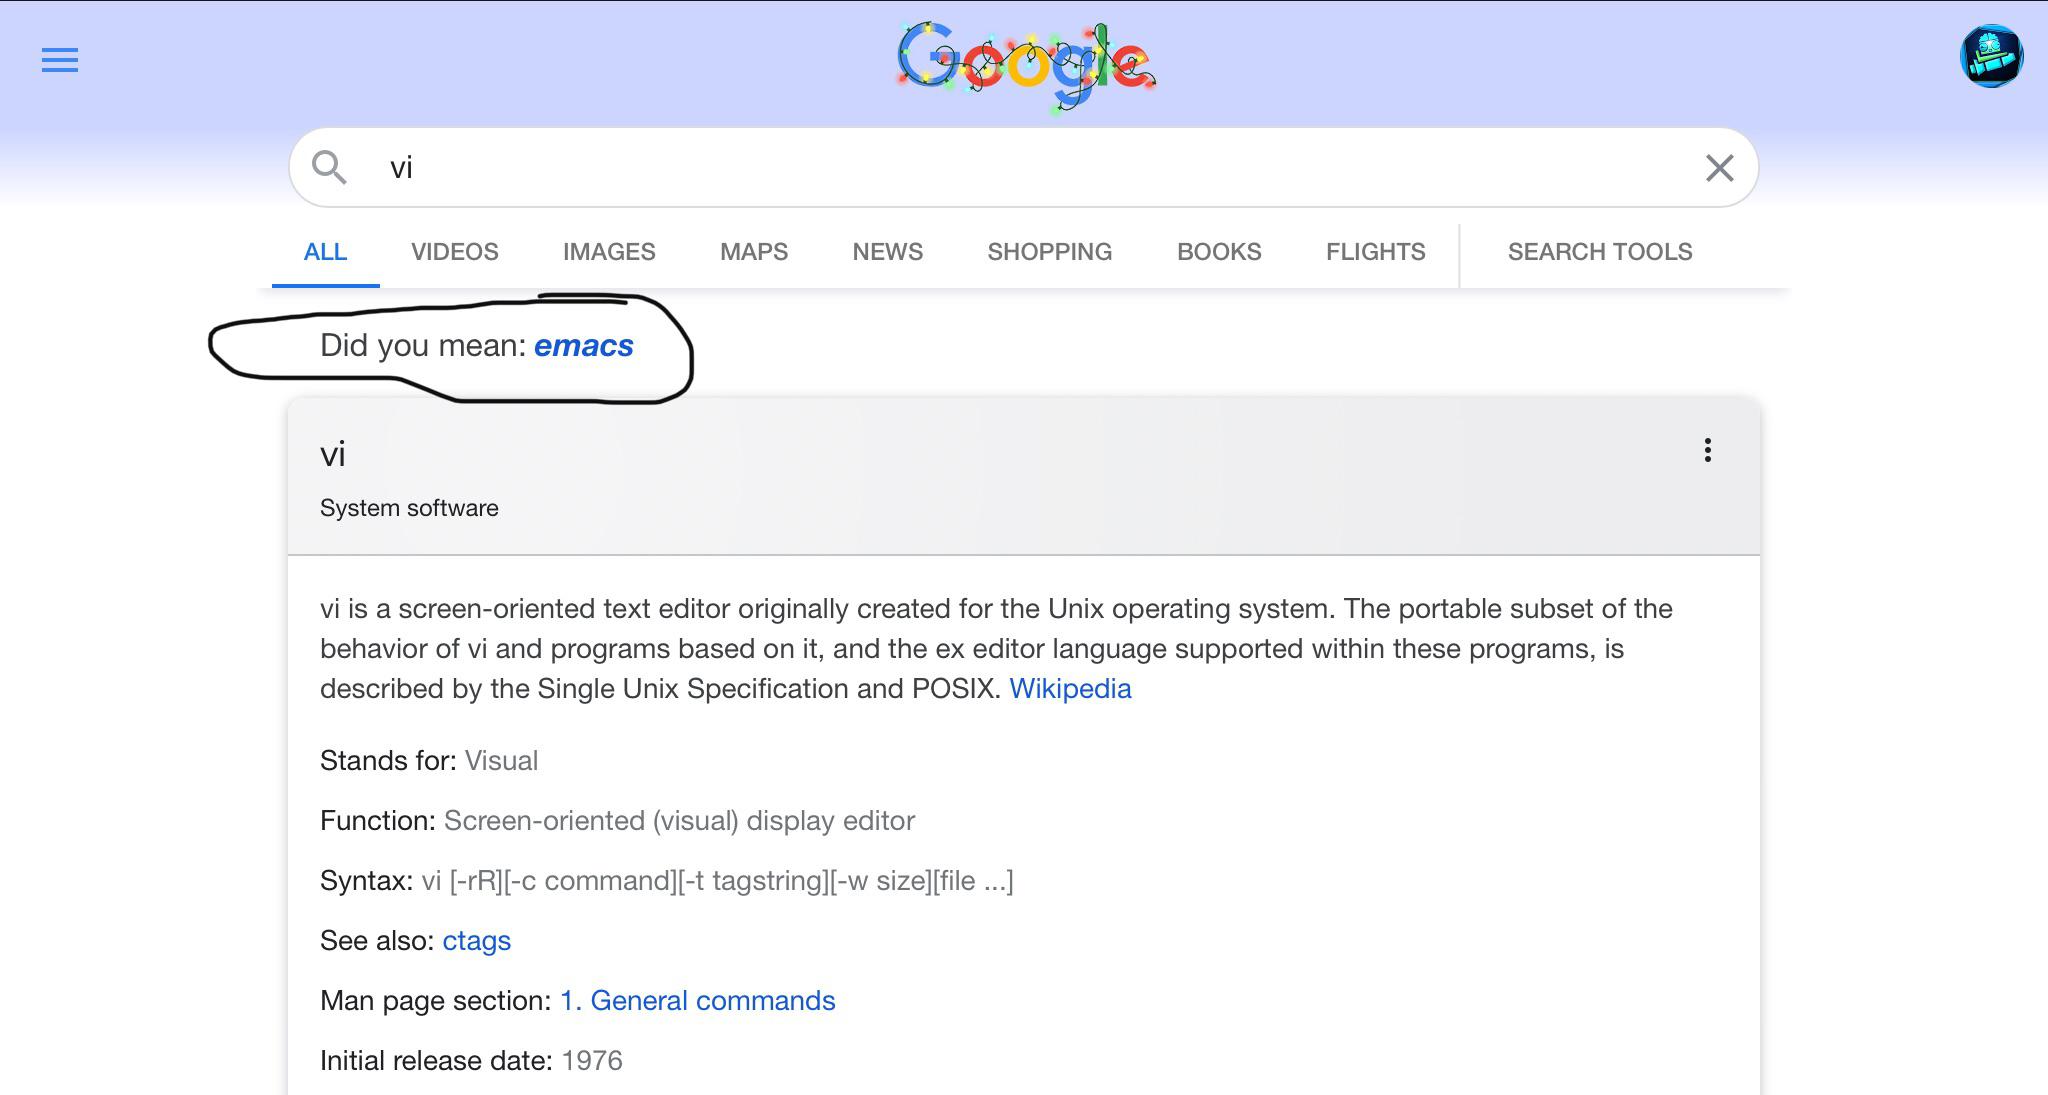Click the General commands man page link
The height and width of the screenshot is (1095, 2048).
tap(697, 1000)
